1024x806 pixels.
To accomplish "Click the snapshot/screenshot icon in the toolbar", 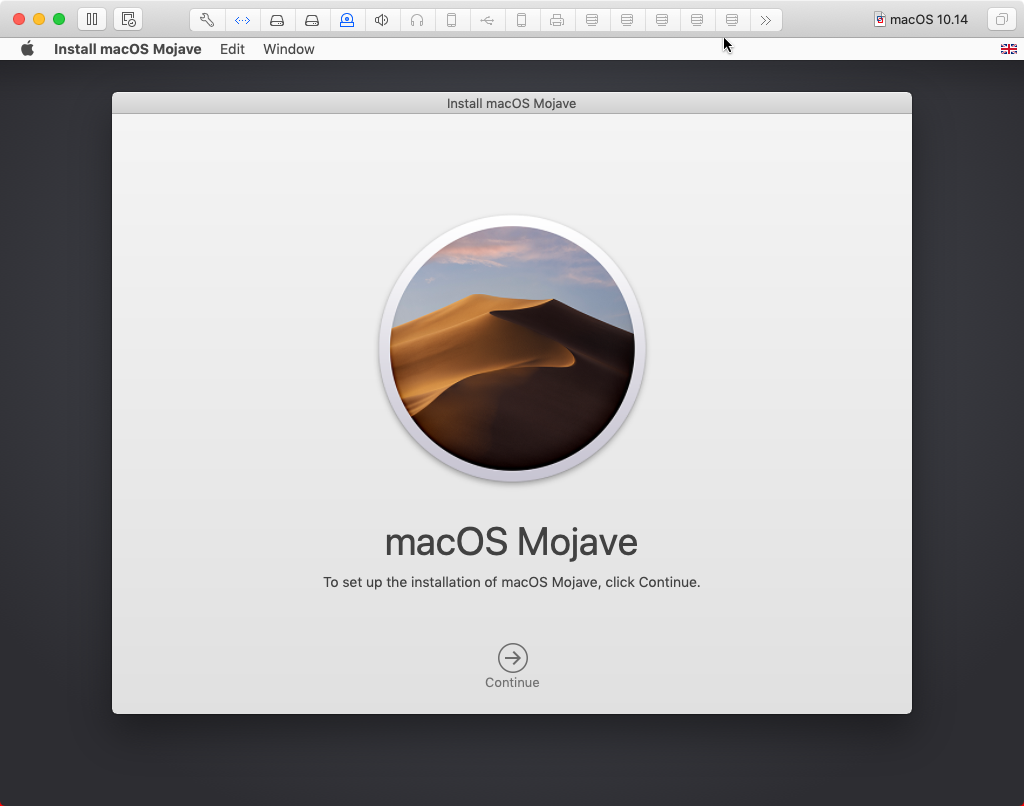I will click(128, 18).
